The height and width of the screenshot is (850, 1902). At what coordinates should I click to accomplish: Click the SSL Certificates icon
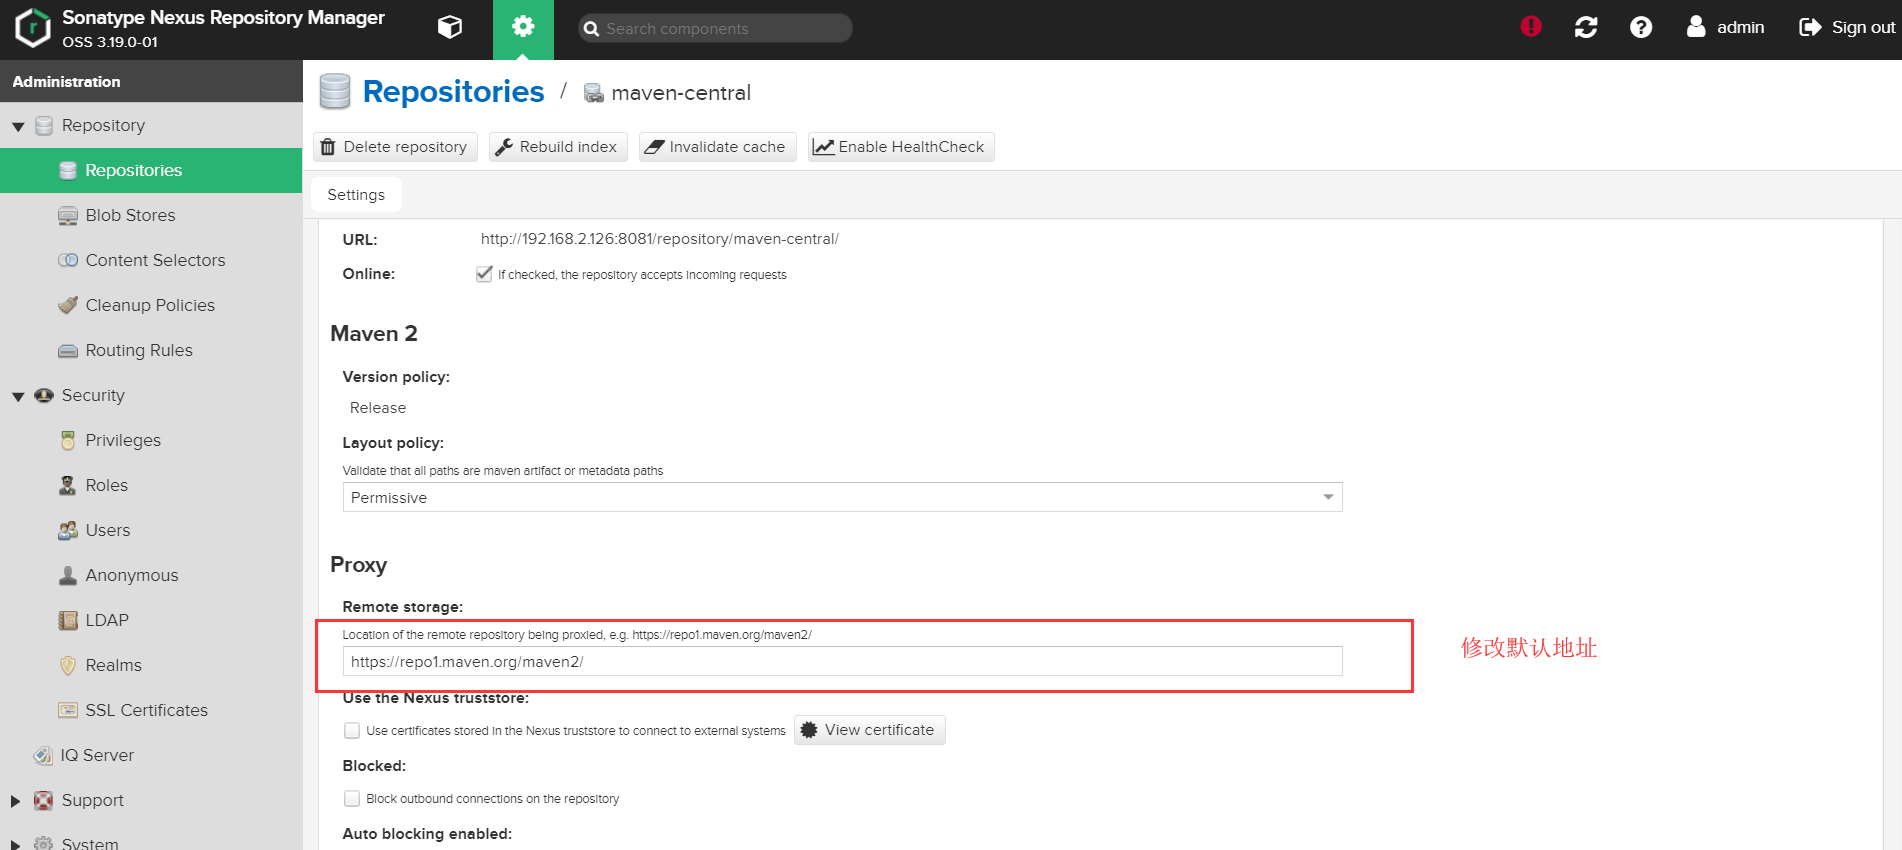(68, 710)
